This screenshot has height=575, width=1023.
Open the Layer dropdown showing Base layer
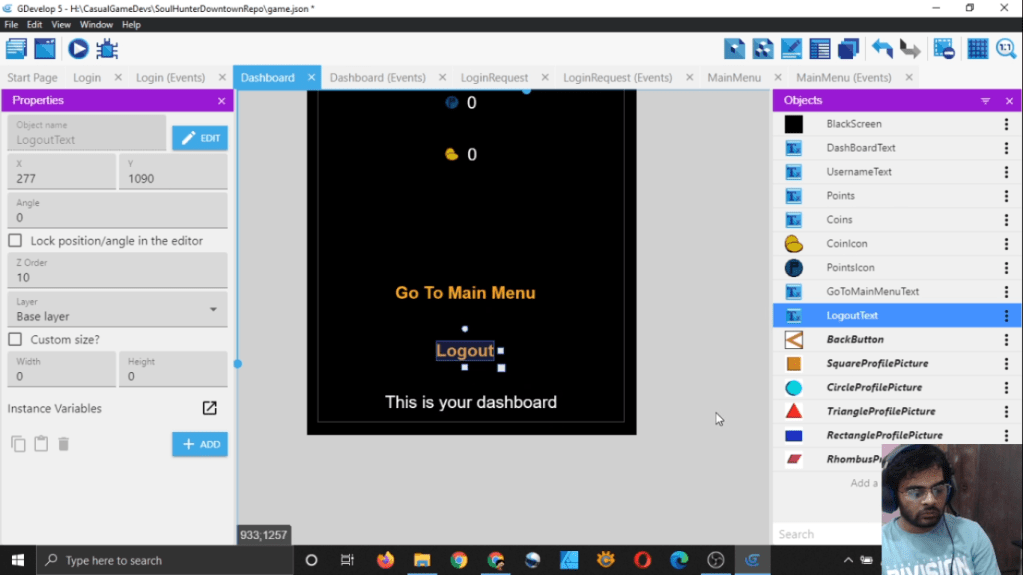tap(117, 310)
